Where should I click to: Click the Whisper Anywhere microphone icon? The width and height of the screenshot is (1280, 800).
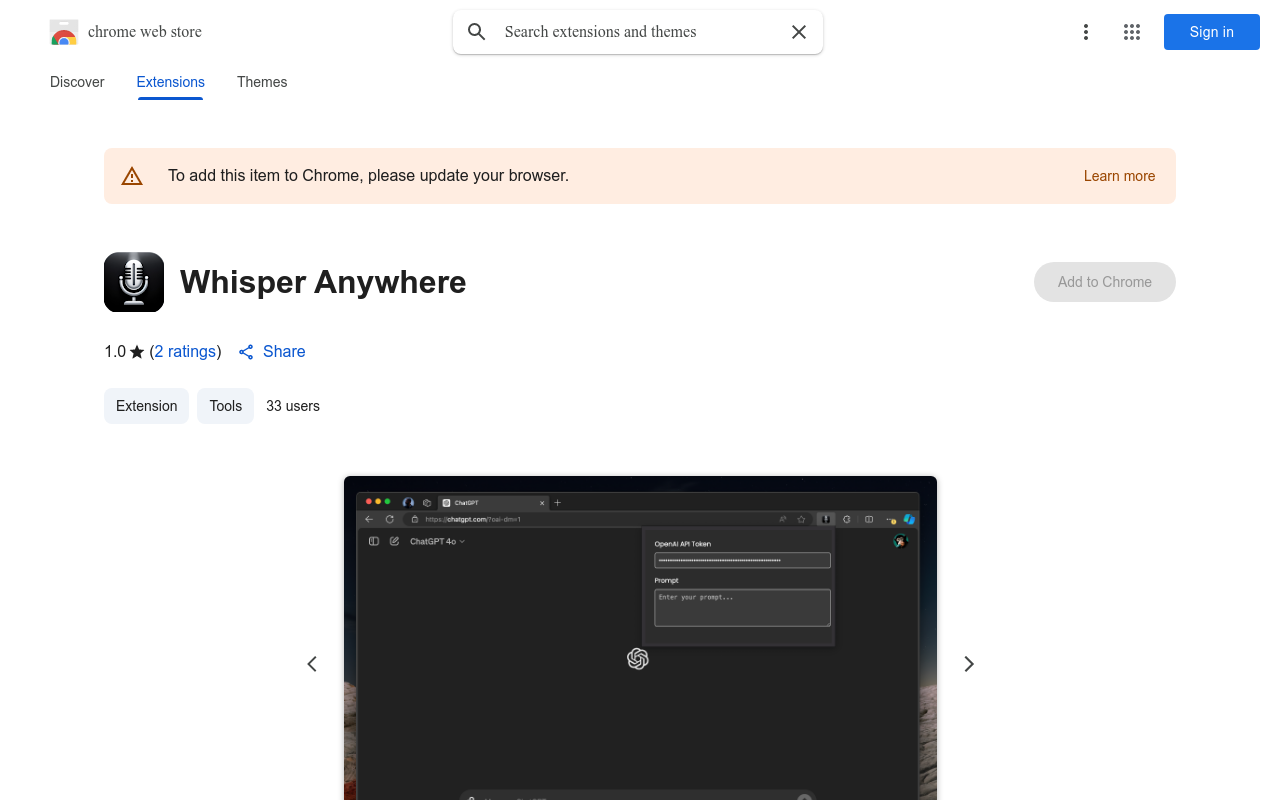point(134,282)
